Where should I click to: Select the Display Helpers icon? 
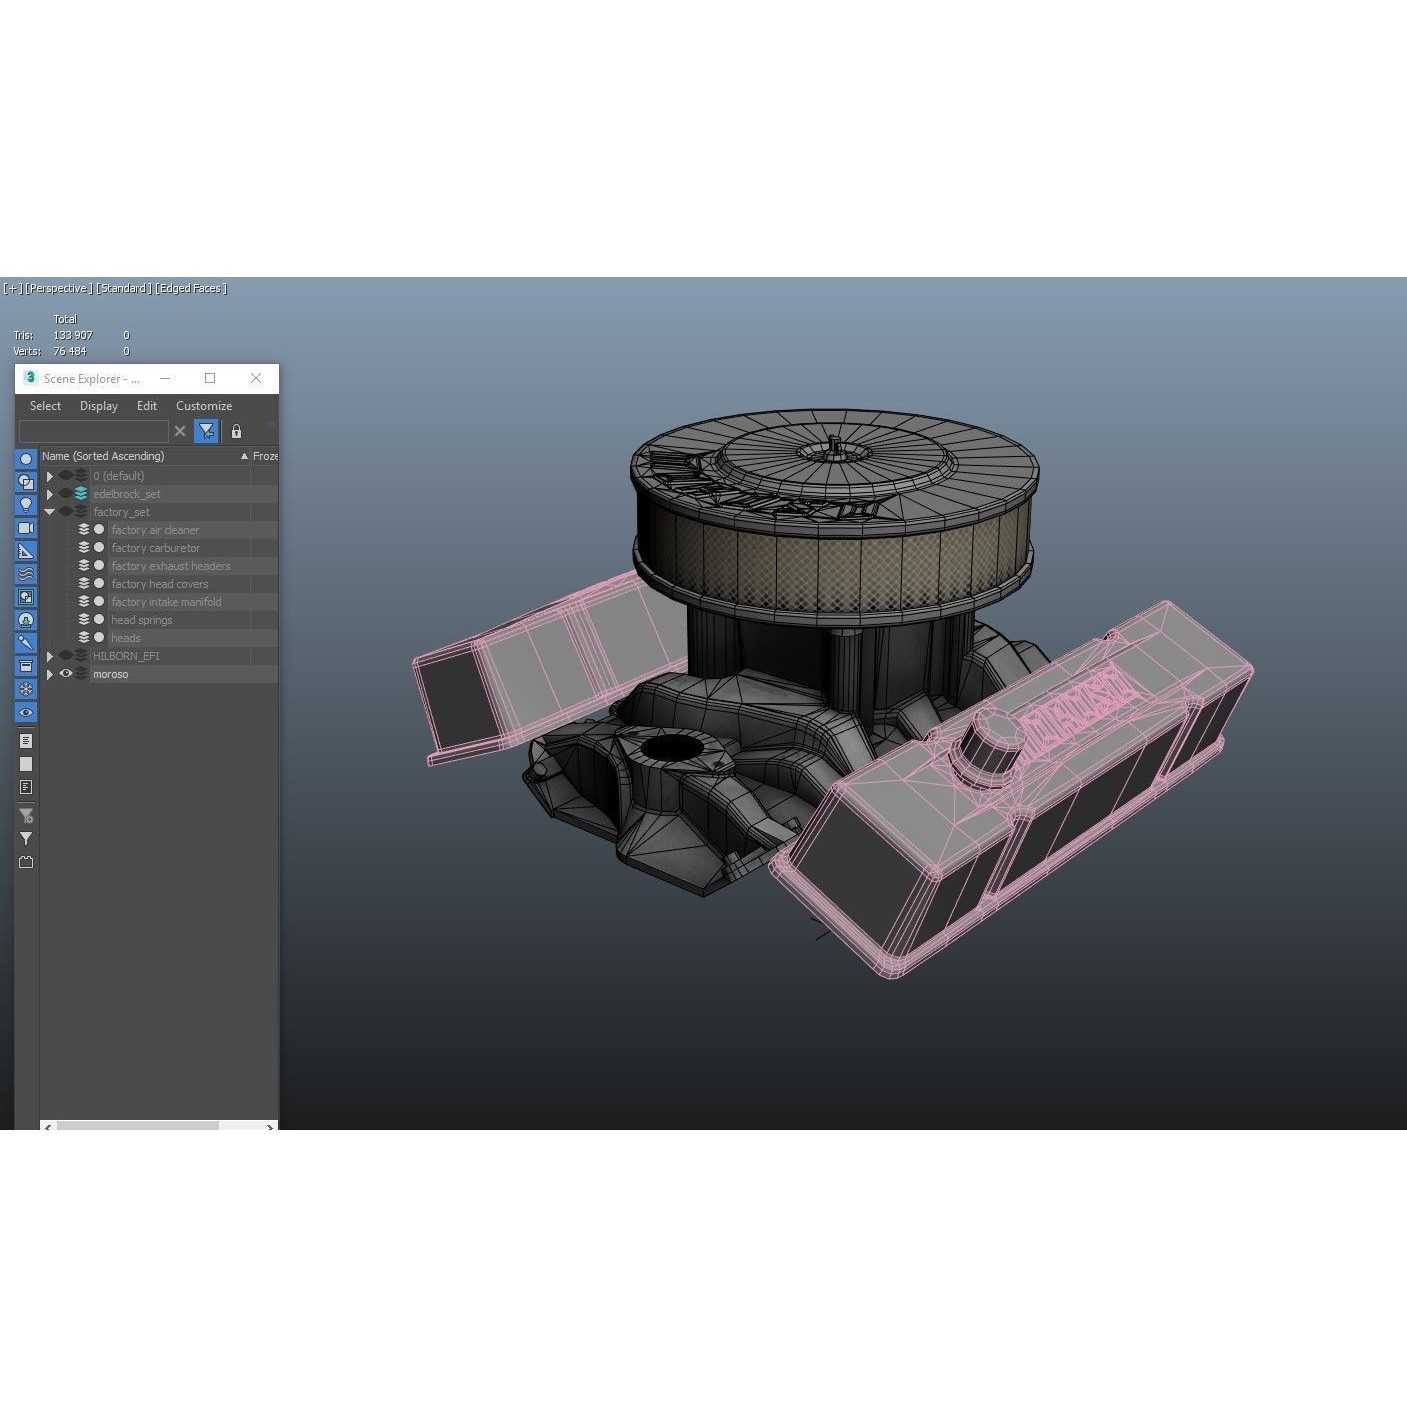click(25, 551)
